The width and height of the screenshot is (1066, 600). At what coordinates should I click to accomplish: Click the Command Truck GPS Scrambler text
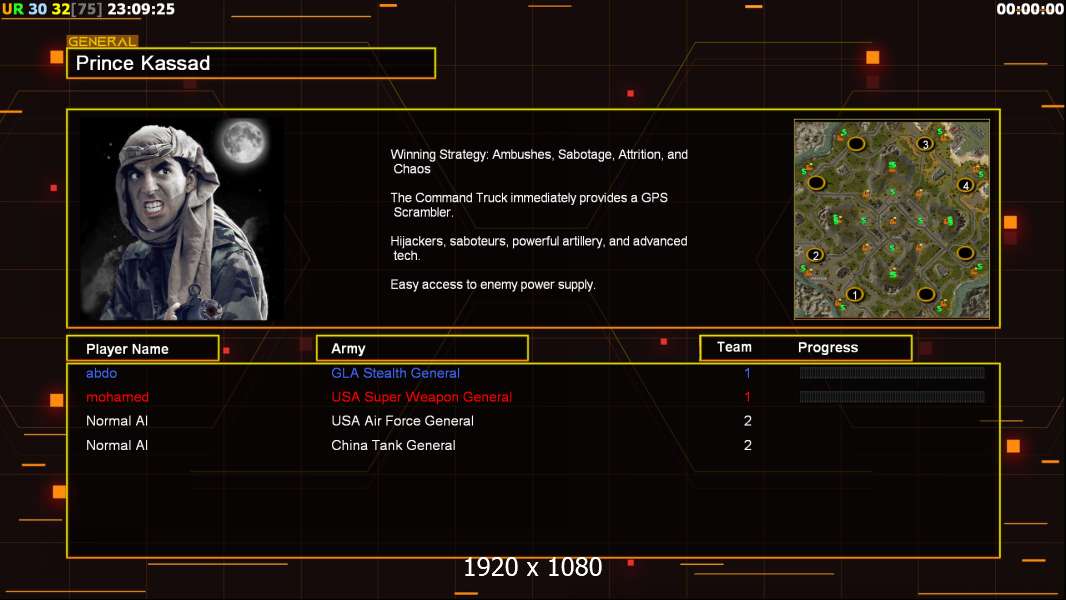[529, 205]
